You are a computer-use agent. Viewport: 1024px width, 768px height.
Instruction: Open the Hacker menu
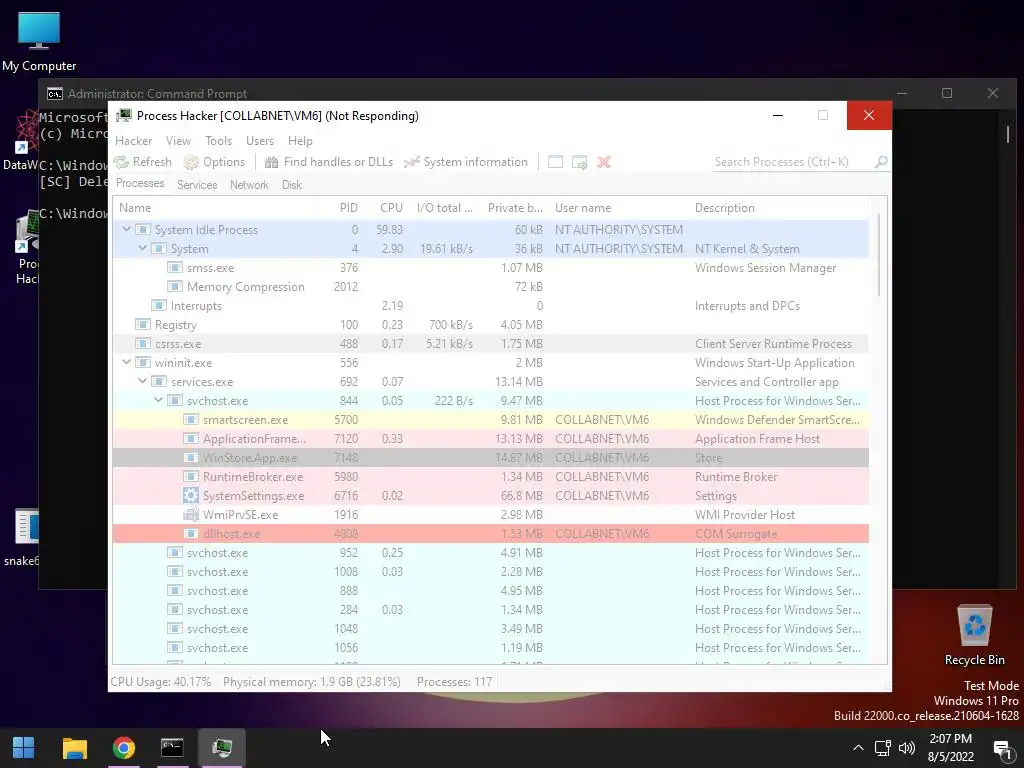point(133,141)
